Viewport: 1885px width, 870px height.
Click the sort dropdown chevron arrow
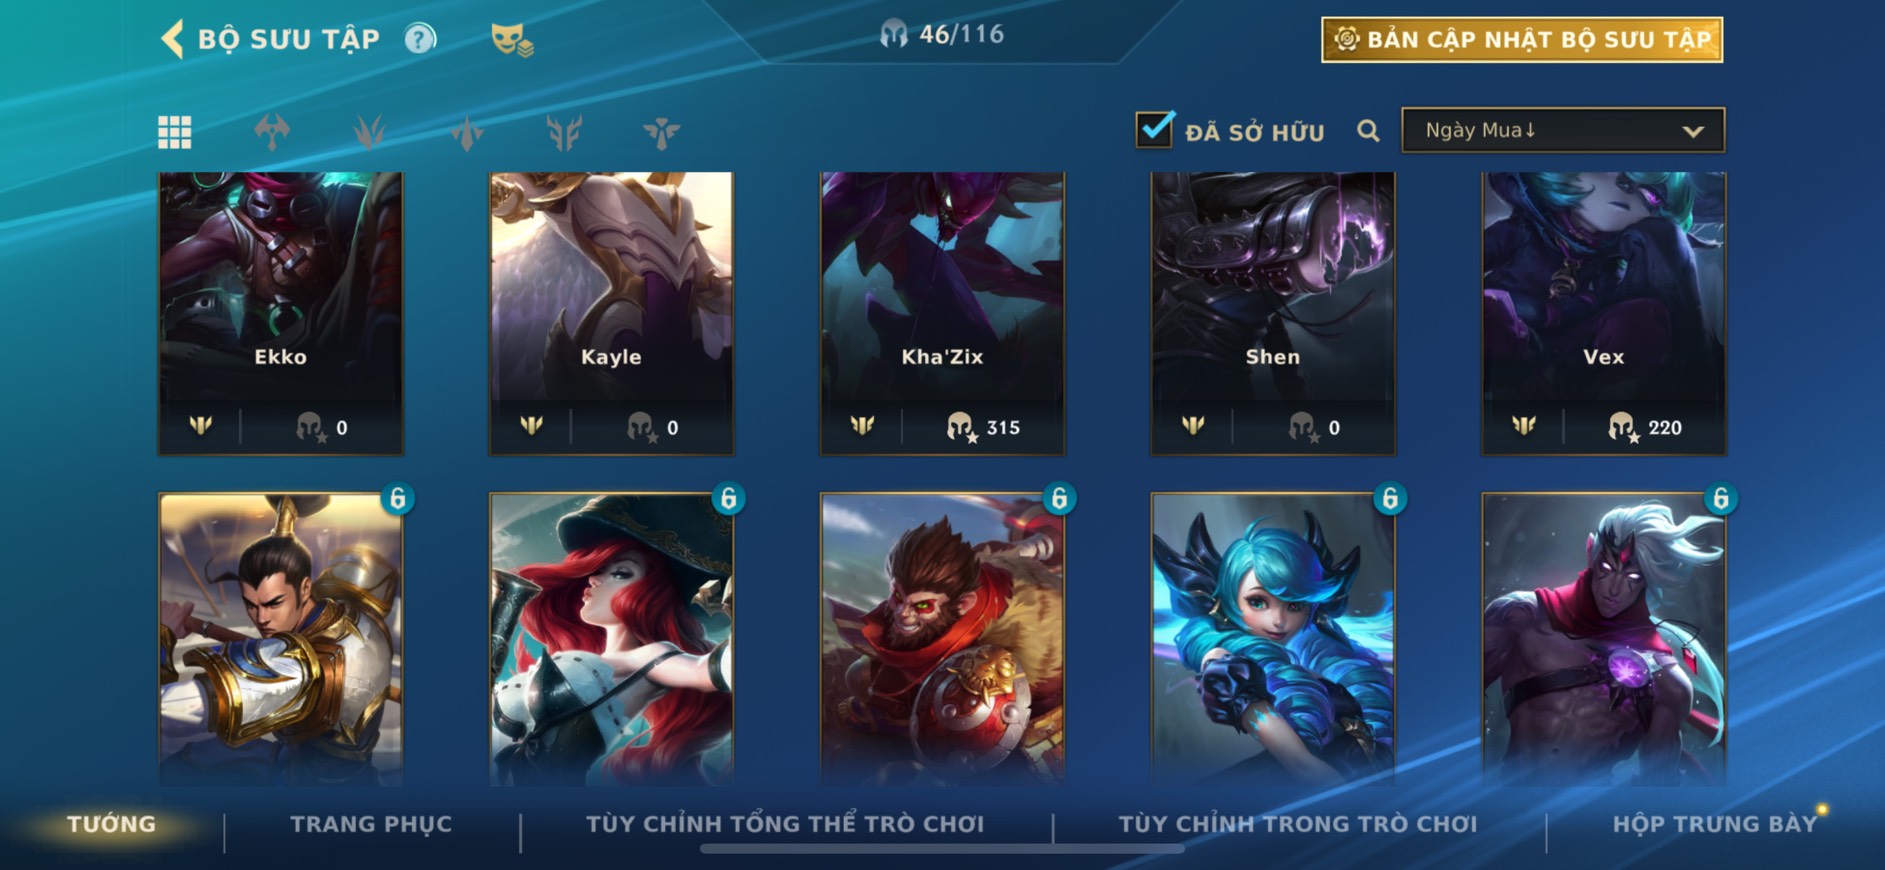tap(1692, 131)
